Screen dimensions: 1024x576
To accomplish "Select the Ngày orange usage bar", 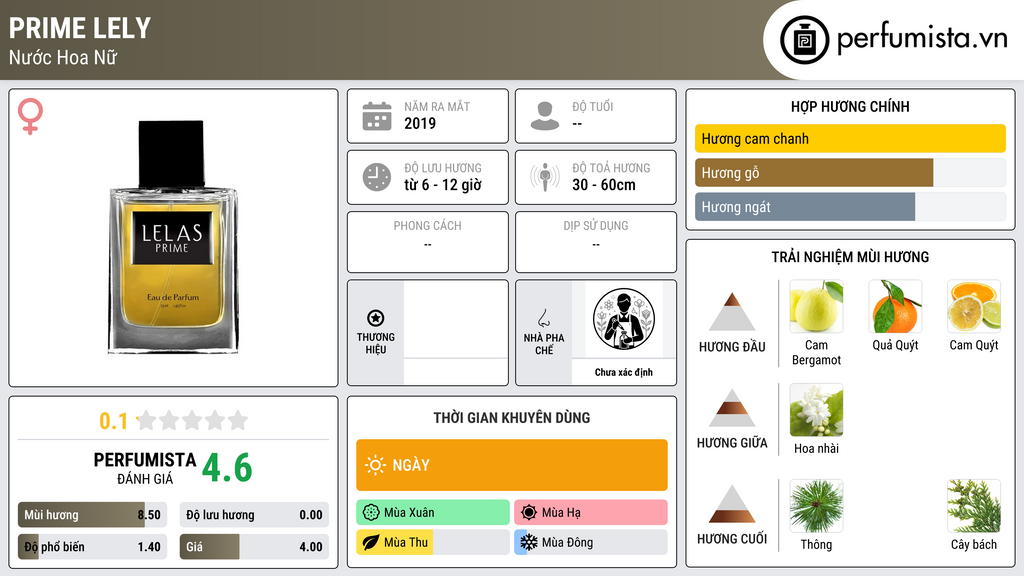I will [512, 465].
